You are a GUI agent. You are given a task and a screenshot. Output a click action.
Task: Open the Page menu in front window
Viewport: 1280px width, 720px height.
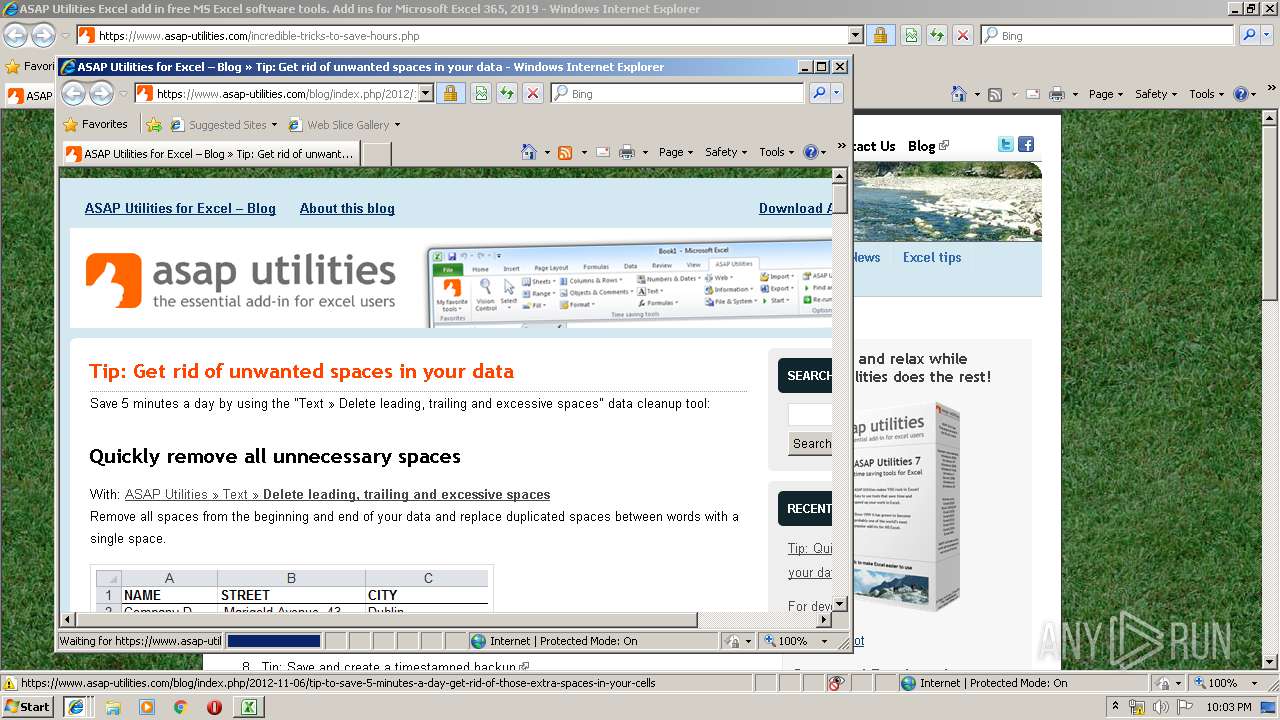tap(676, 152)
